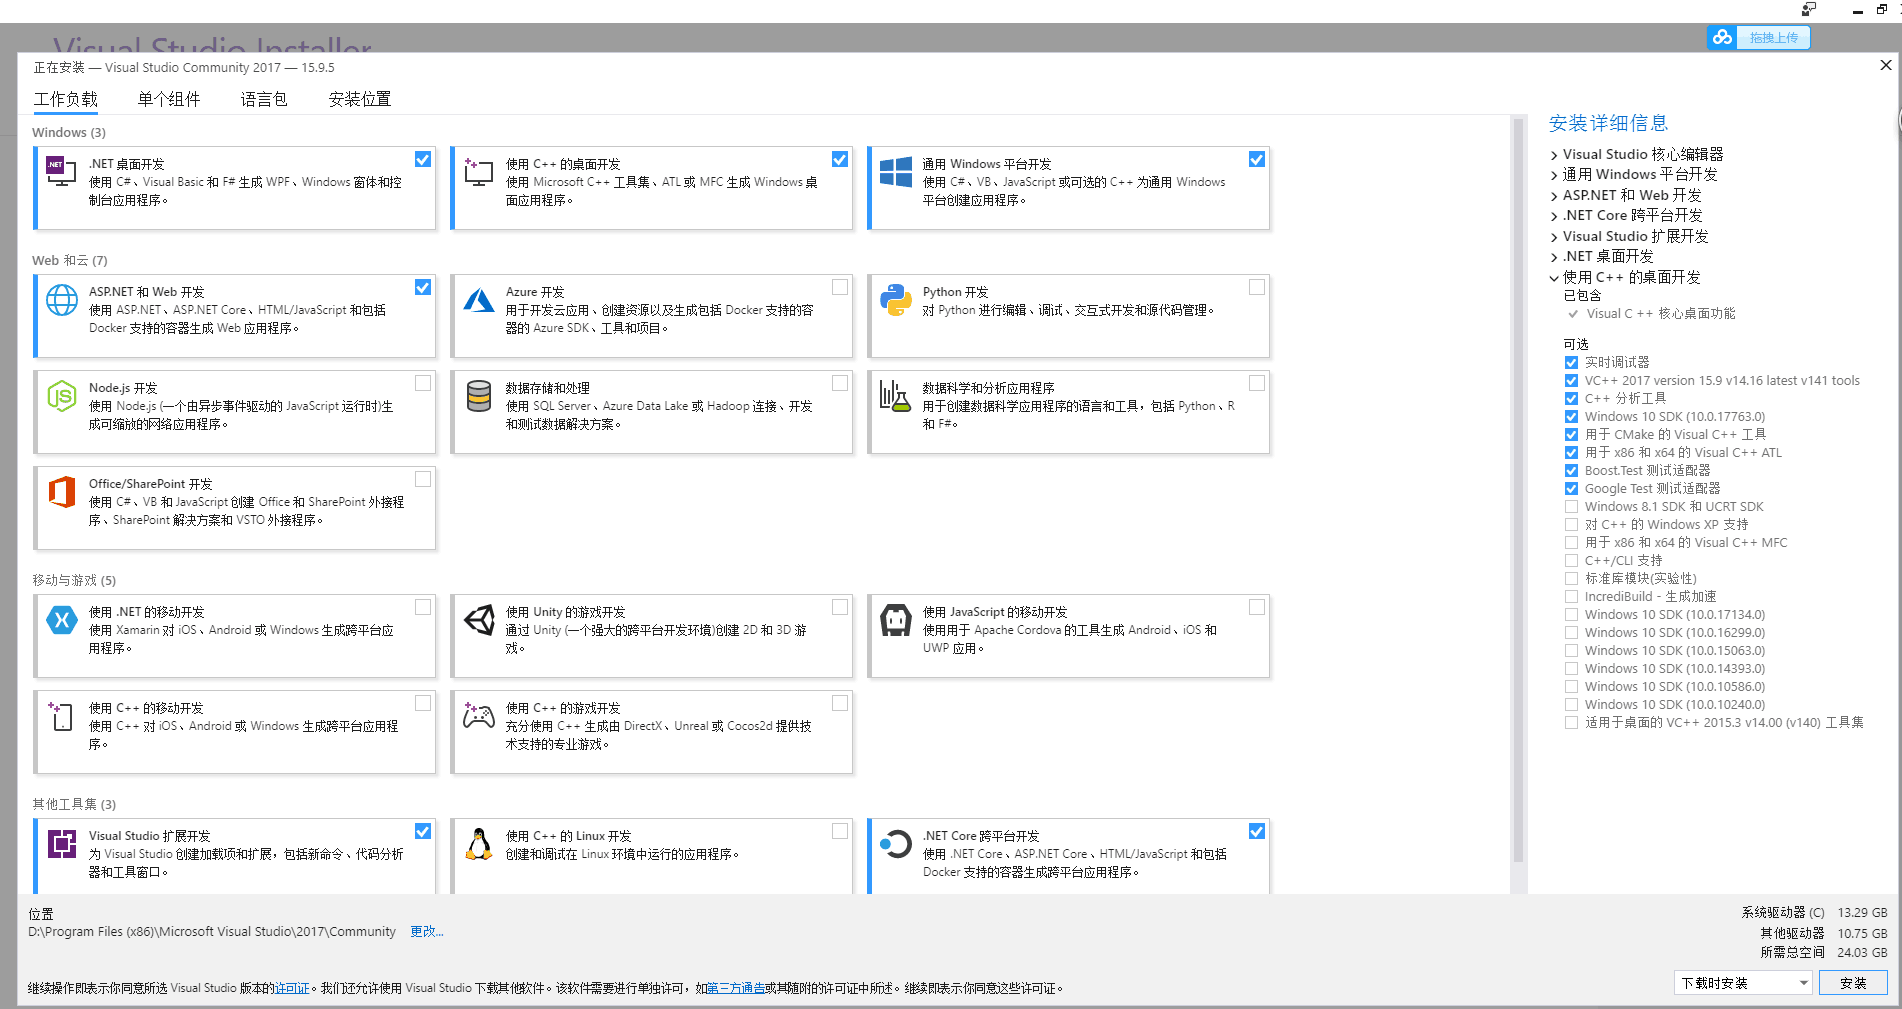
Task: Check the 对 C++ 的 Windows XP 支持 option
Action: pyautogui.click(x=1571, y=524)
